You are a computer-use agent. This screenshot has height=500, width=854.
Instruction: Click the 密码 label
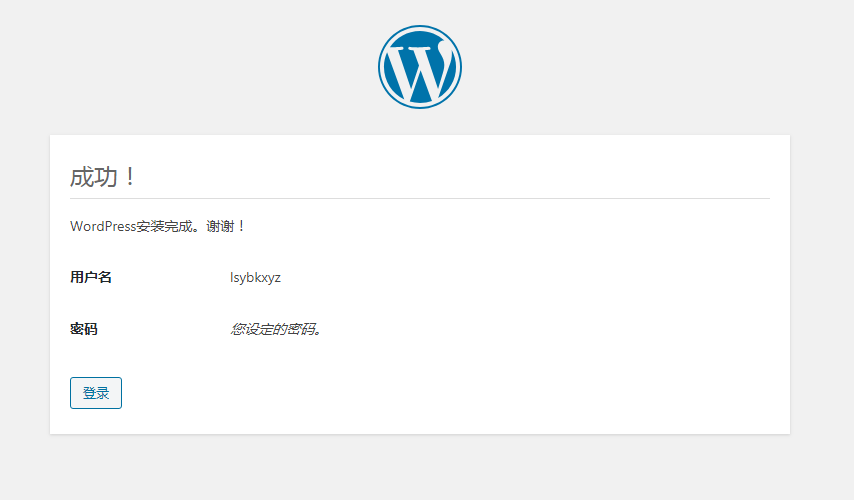click(x=83, y=329)
